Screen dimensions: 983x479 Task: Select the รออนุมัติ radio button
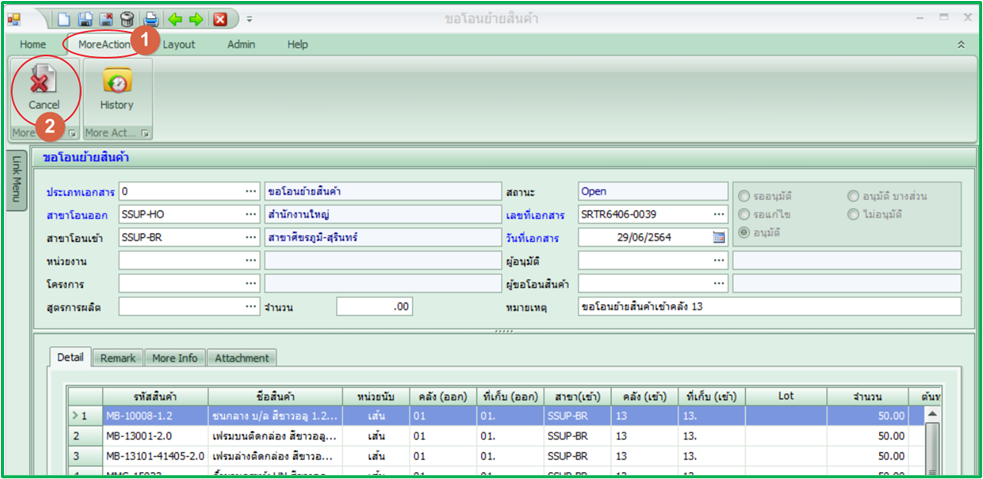(744, 196)
